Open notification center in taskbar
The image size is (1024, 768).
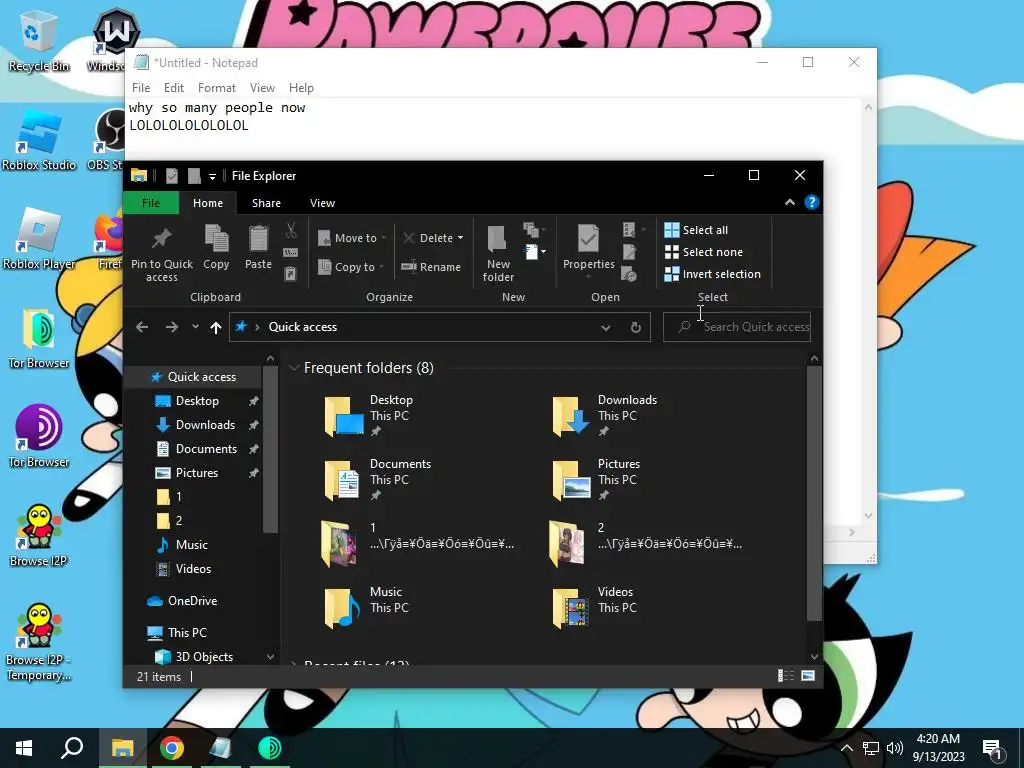click(992, 748)
